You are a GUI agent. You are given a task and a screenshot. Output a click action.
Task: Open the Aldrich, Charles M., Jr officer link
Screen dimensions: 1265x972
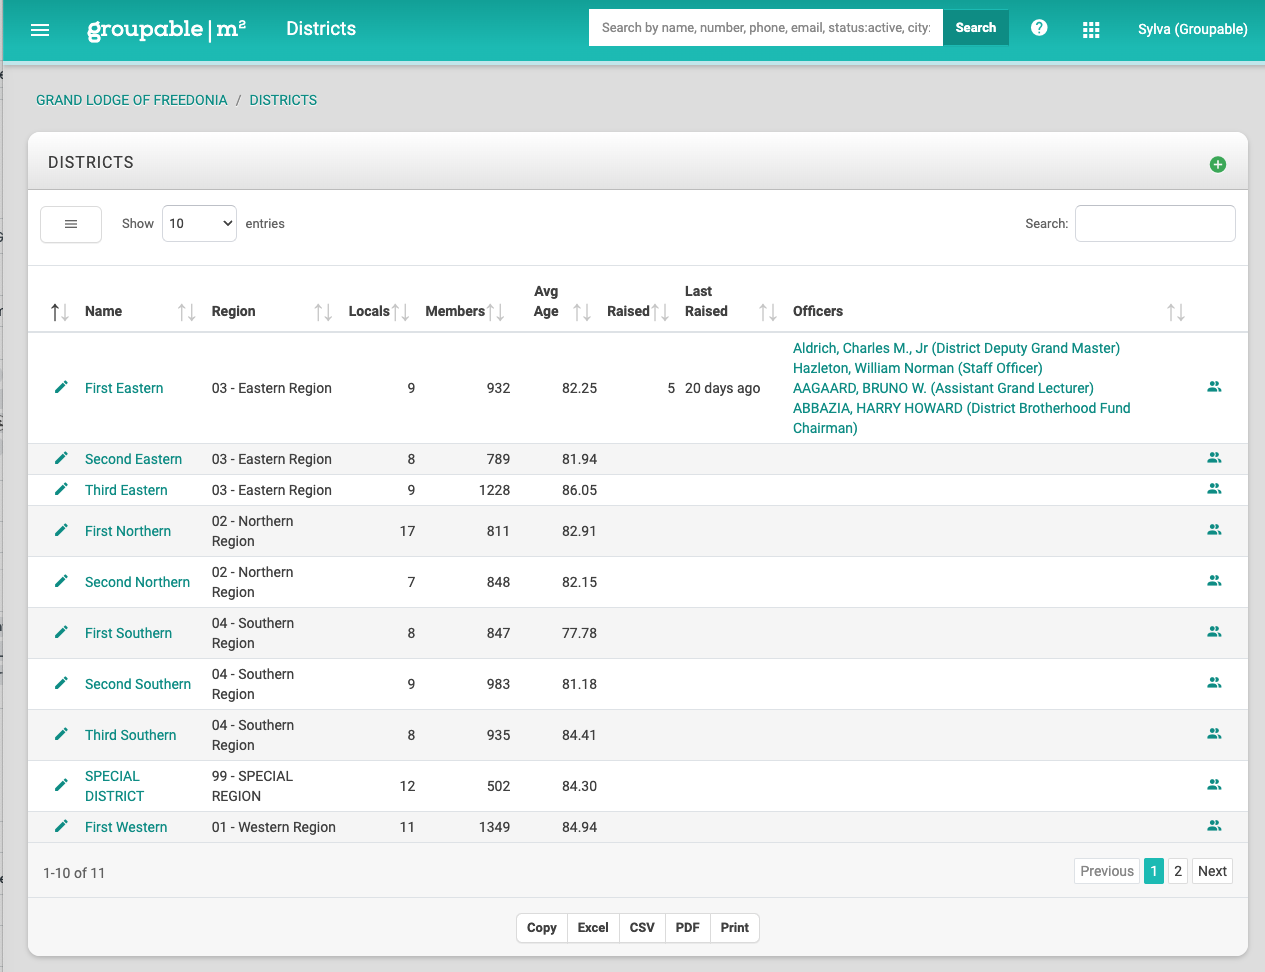pos(860,348)
